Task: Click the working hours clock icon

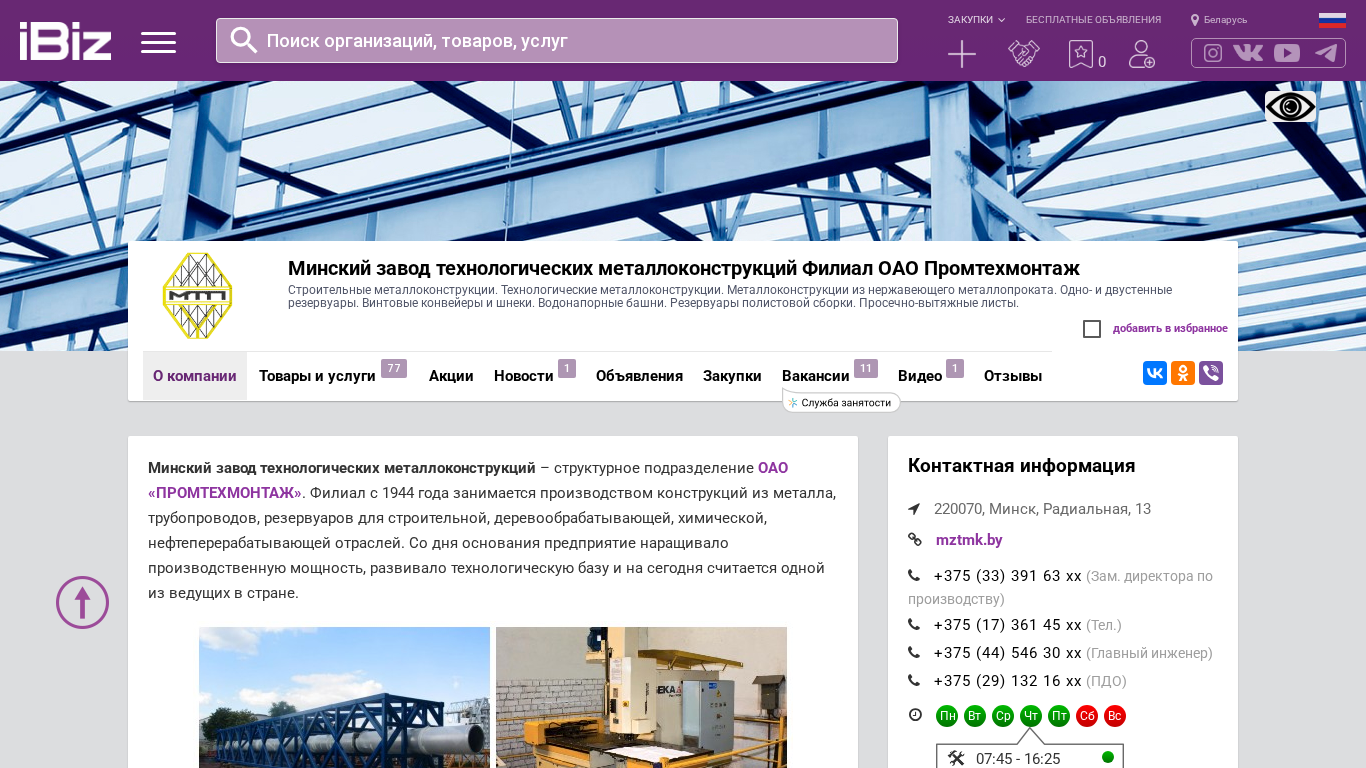Action: click(x=915, y=715)
